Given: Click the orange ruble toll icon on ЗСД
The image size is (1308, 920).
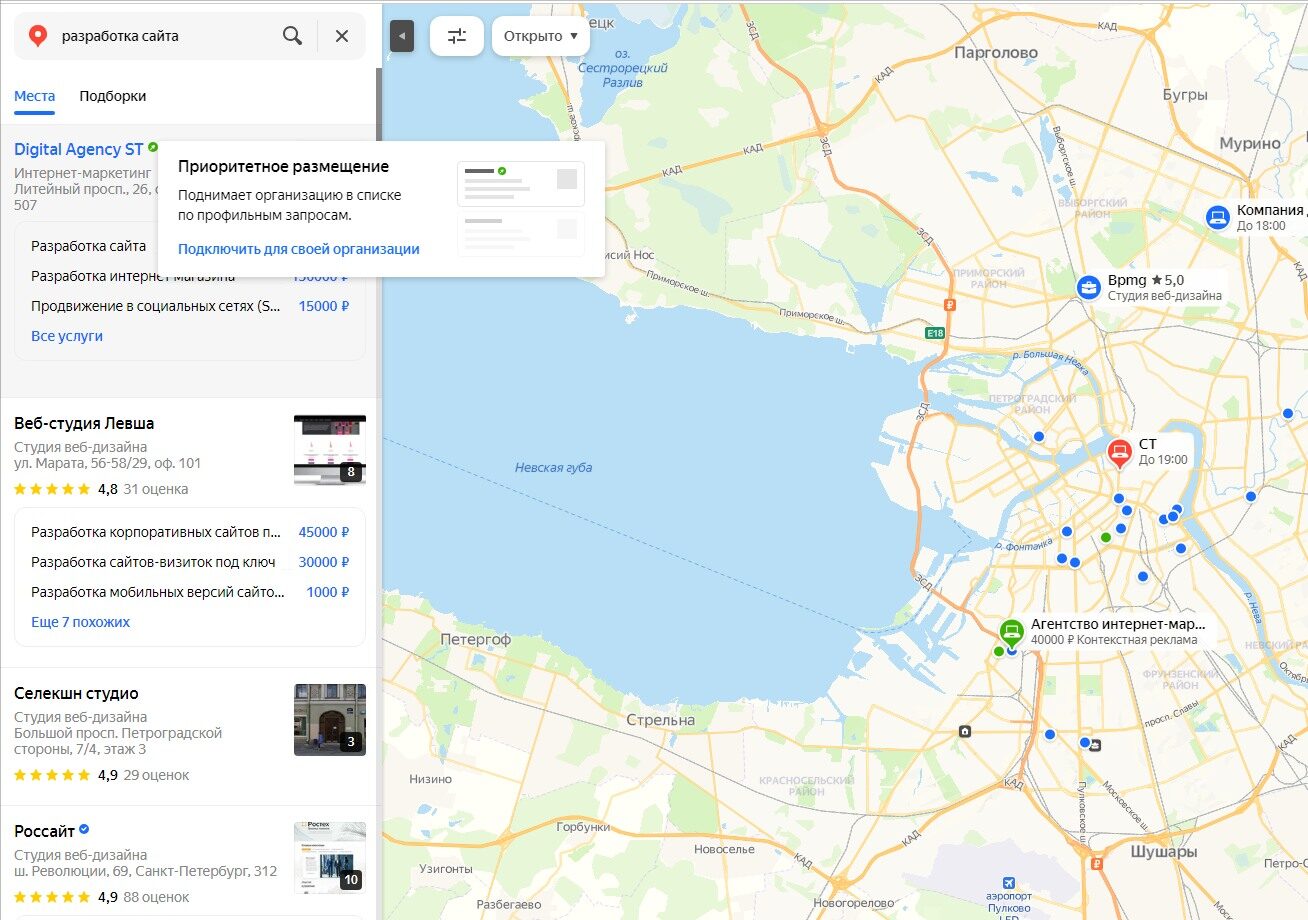Looking at the screenshot, I should (x=950, y=305).
